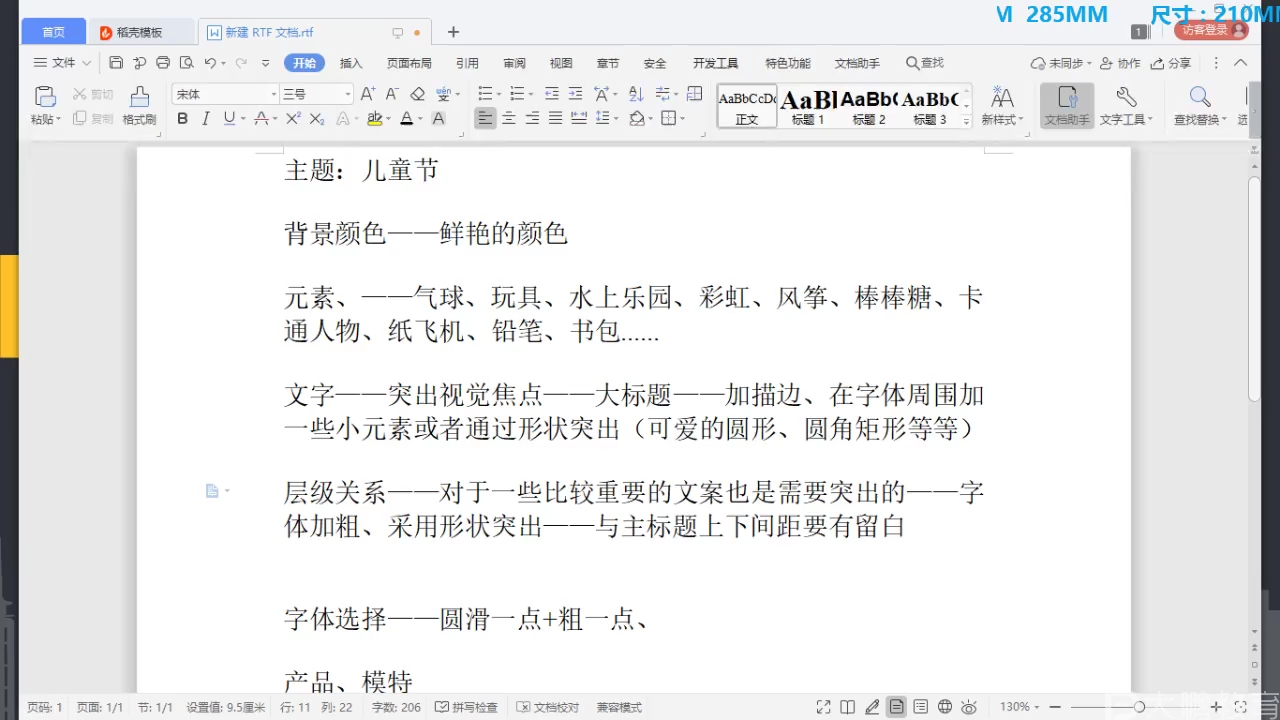This screenshot has width=1280, height=720.
Task: Open the View (视图) tab
Action: [561, 63]
